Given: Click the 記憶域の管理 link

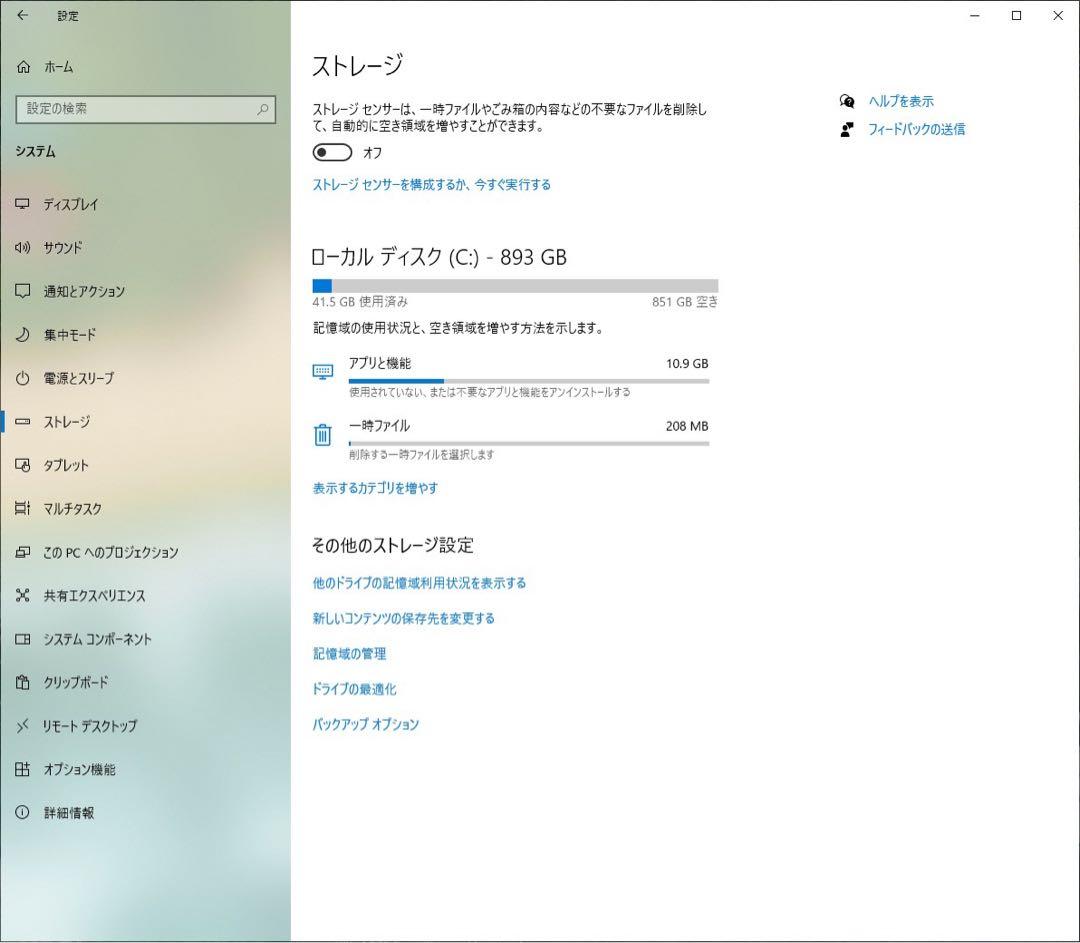Looking at the screenshot, I should coord(349,654).
